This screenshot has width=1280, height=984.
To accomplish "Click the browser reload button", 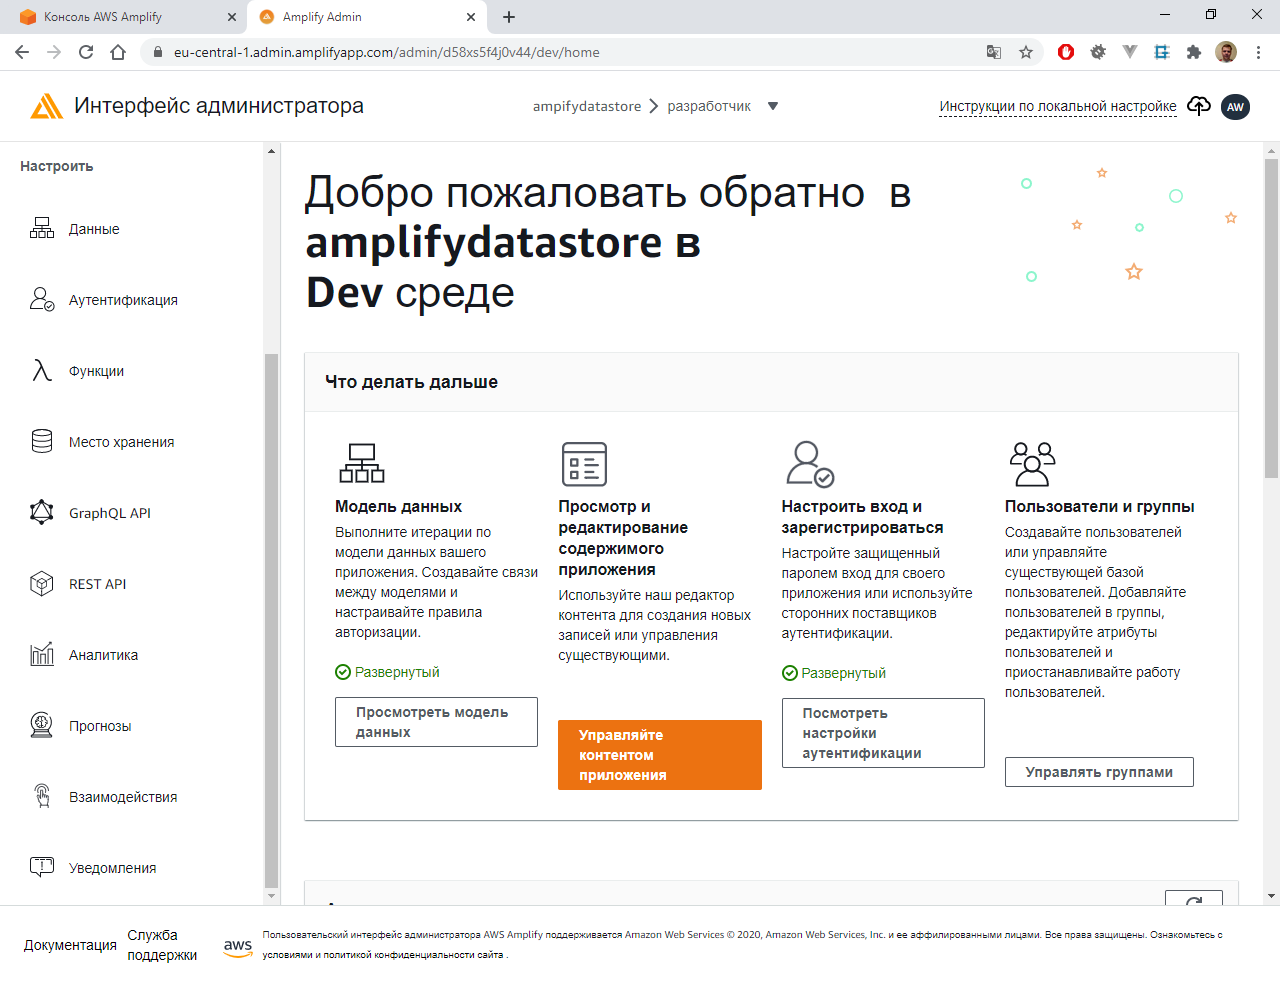I will click(x=86, y=52).
